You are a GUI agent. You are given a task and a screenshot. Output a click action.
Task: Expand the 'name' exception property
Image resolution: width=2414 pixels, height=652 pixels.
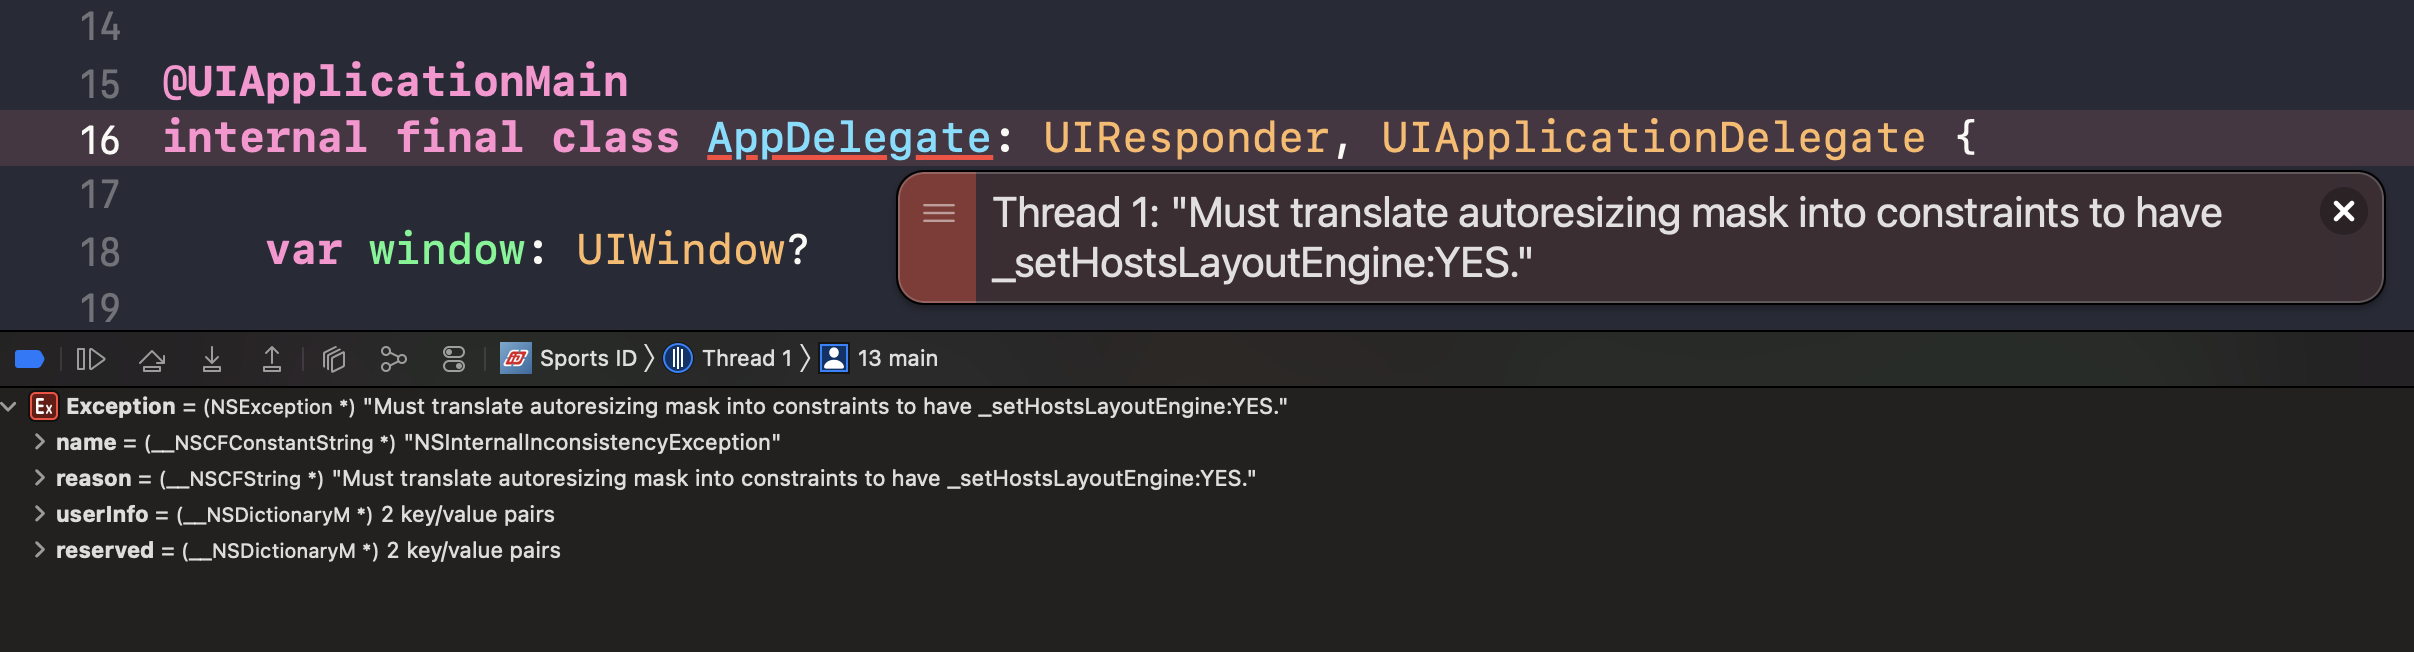click(39, 442)
